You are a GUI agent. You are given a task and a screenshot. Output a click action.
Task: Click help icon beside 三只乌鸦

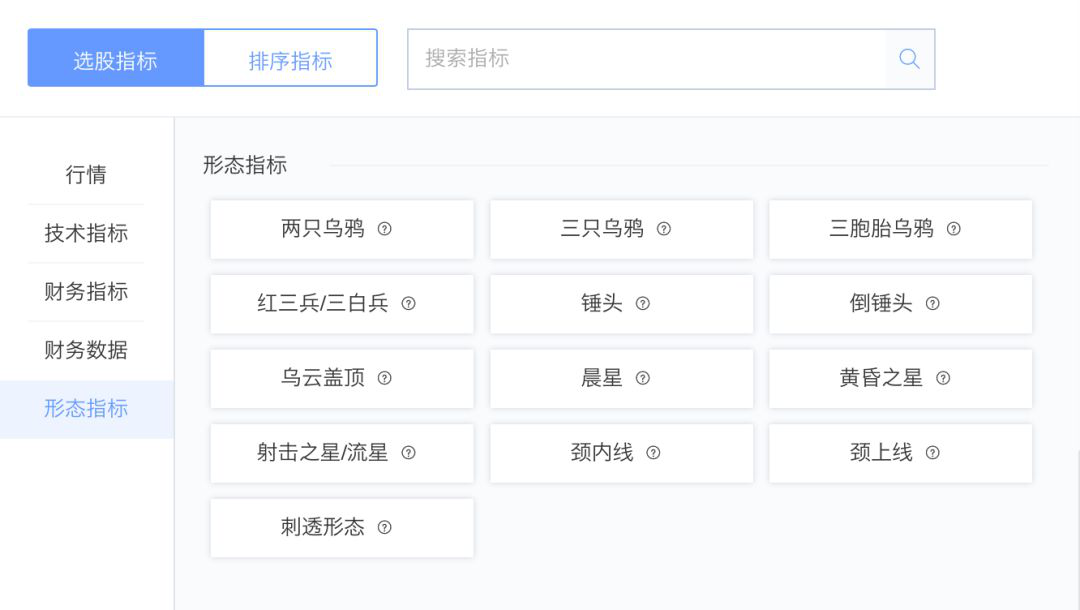pyautogui.click(x=664, y=229)
